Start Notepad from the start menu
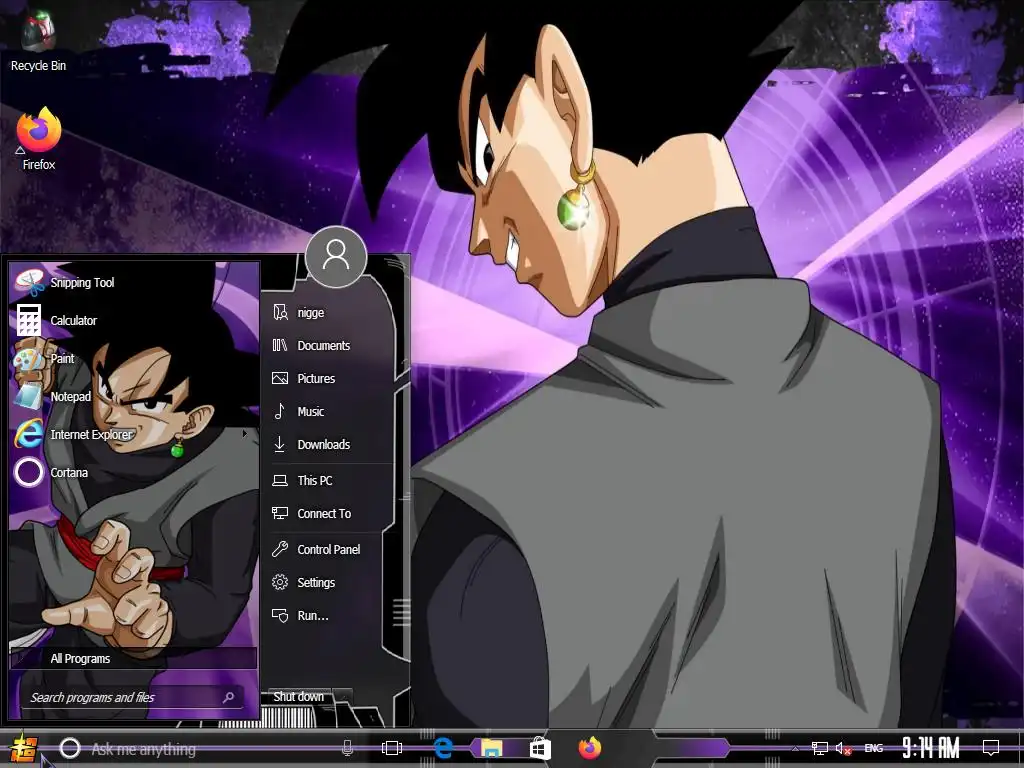 pyautogui.click(x=134, y=396)
